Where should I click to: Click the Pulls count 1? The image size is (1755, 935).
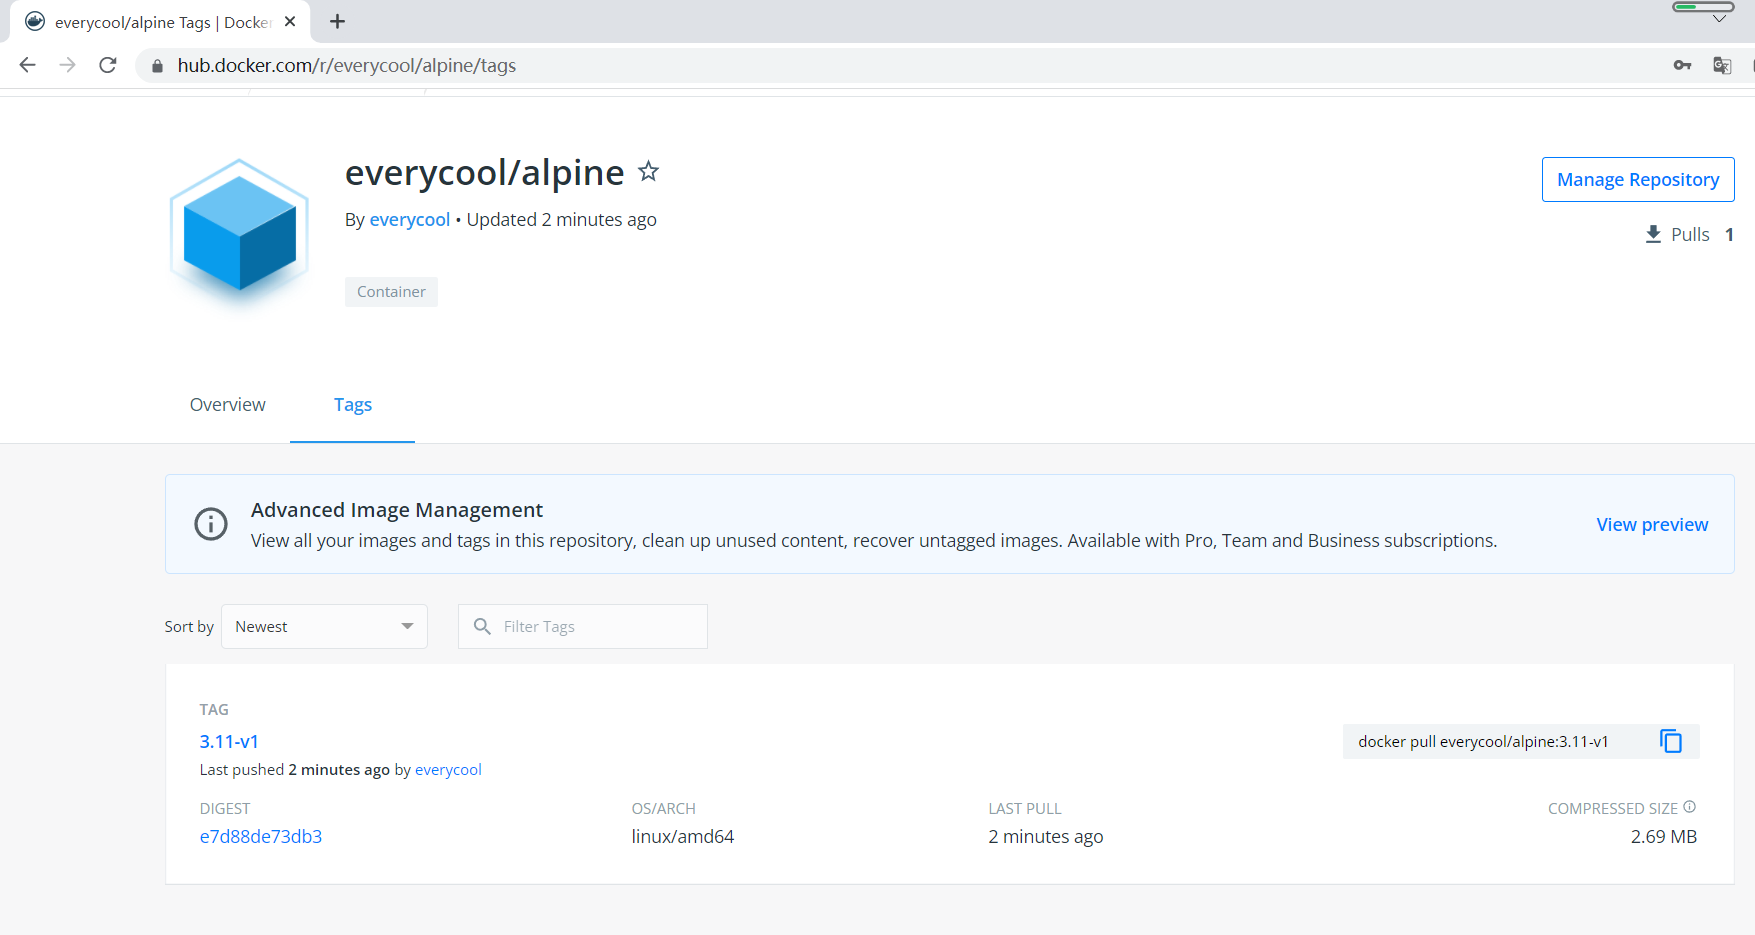[1729, 234]
